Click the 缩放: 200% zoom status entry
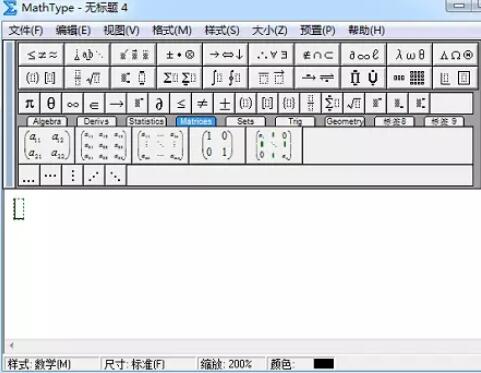 point(226,364)
